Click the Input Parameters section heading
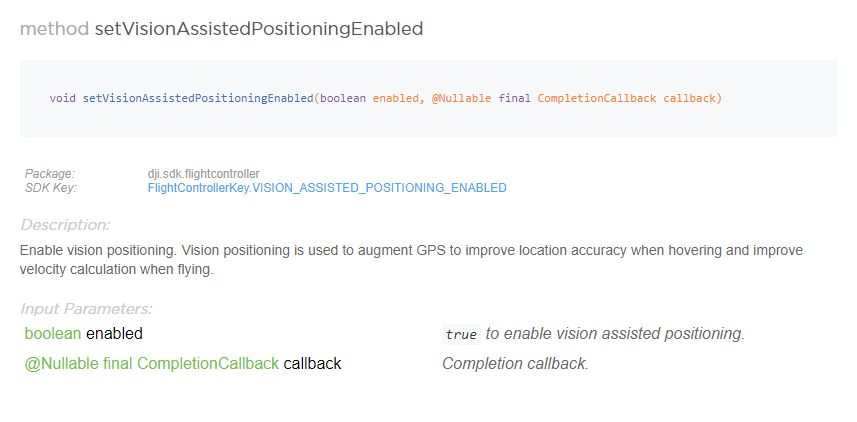The width and height of the screenshot is (857, 422). pyautogui.click(x=86, y=309)
